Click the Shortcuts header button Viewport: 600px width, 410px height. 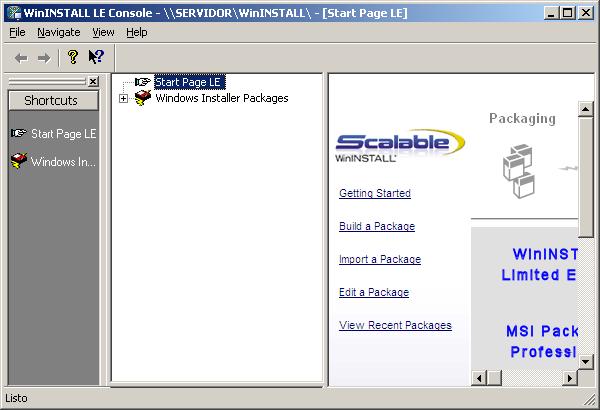pos(53,100)
